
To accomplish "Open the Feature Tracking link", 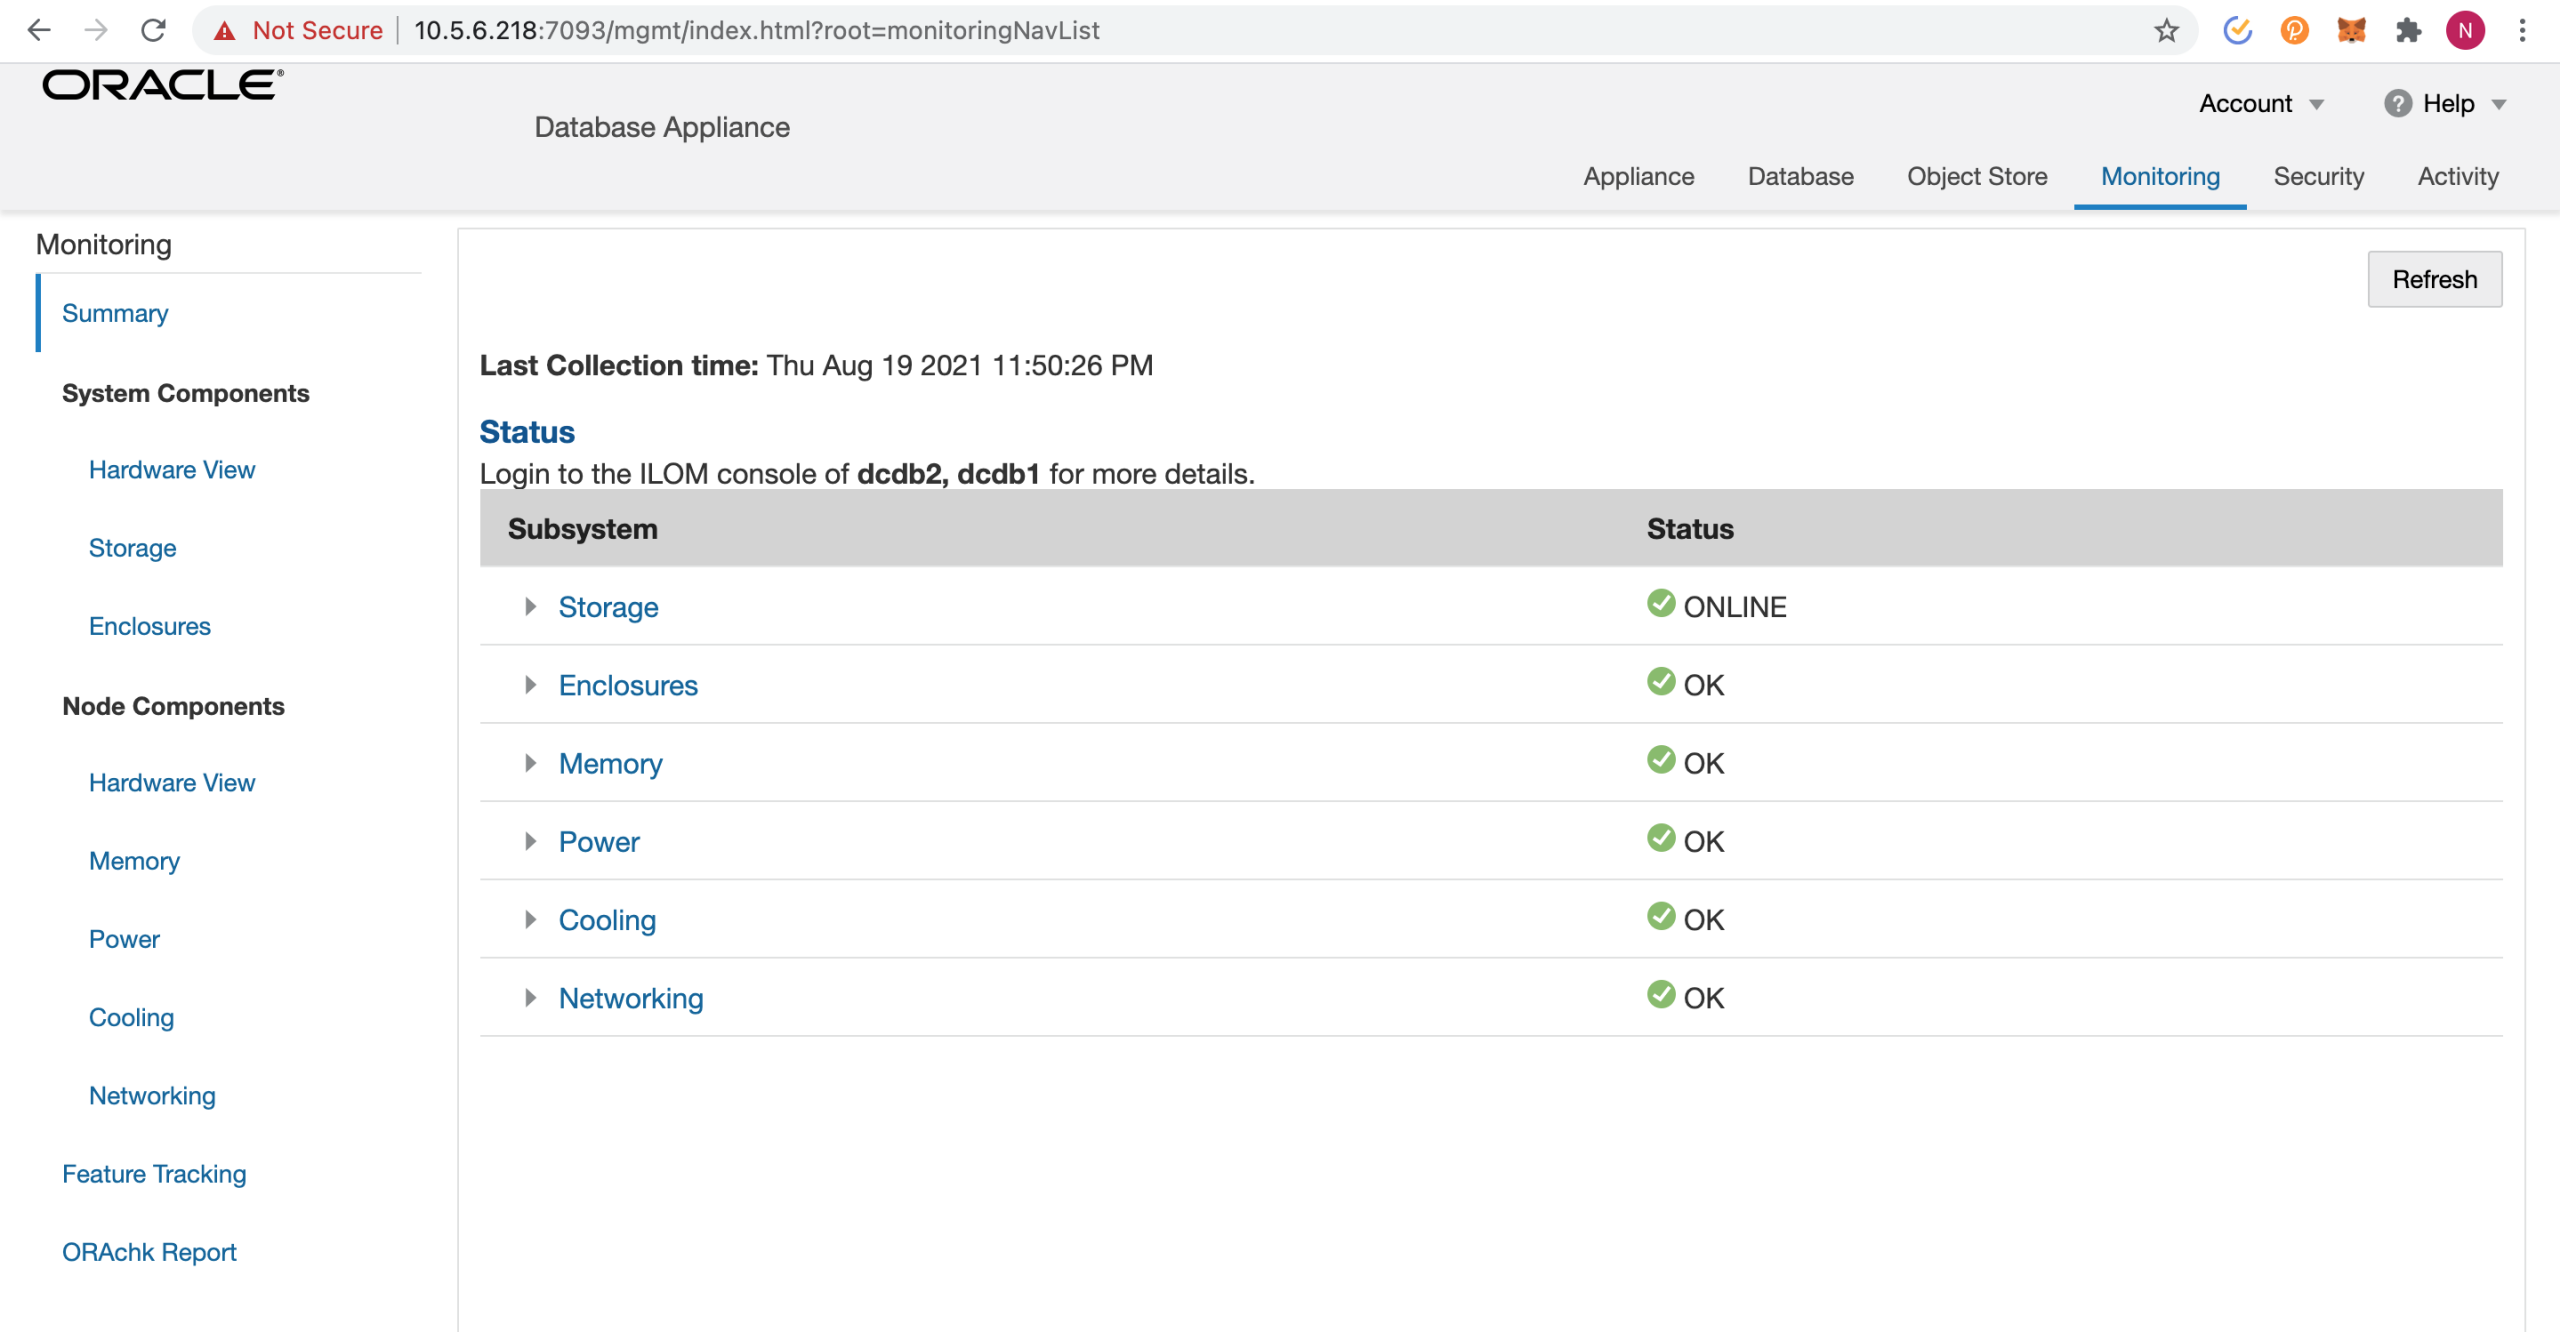I will 154,1174.
